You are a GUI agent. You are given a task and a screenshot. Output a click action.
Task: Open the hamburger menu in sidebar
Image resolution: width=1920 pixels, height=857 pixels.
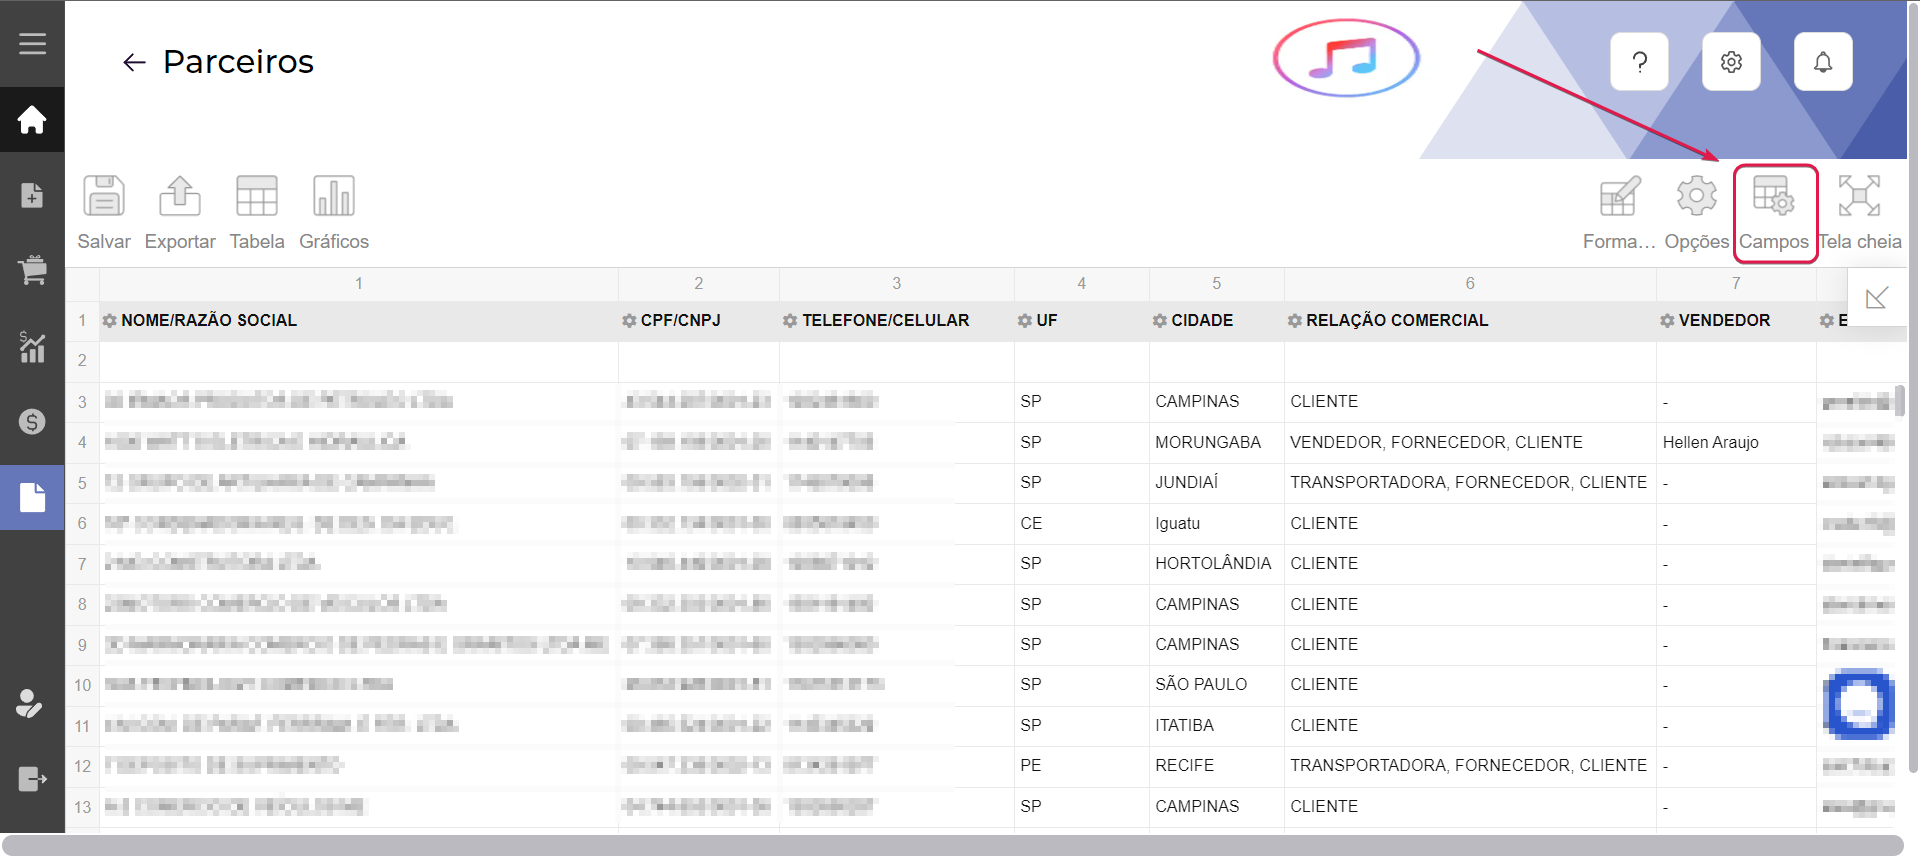pos(32,44)
